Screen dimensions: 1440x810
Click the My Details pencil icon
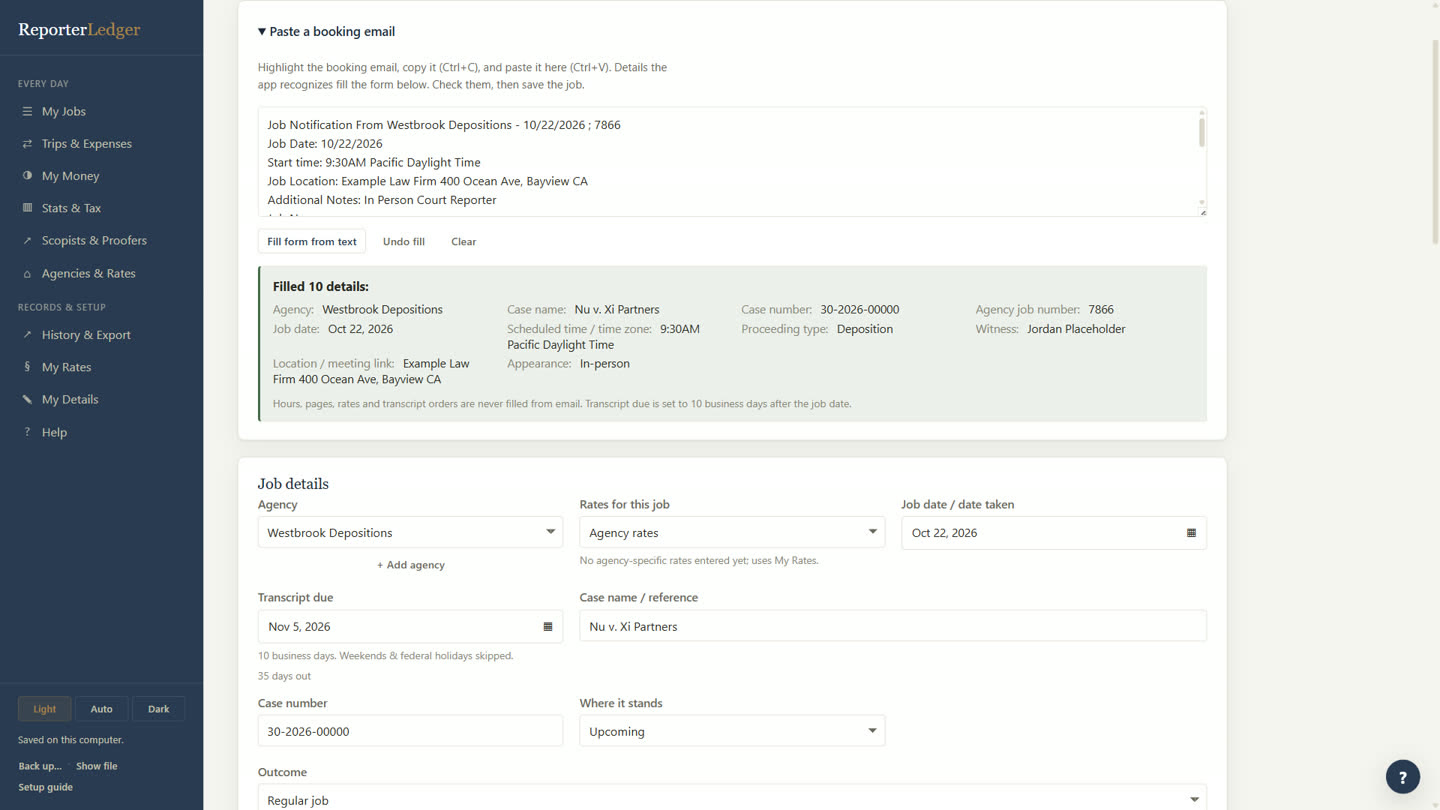pos(27,399)
